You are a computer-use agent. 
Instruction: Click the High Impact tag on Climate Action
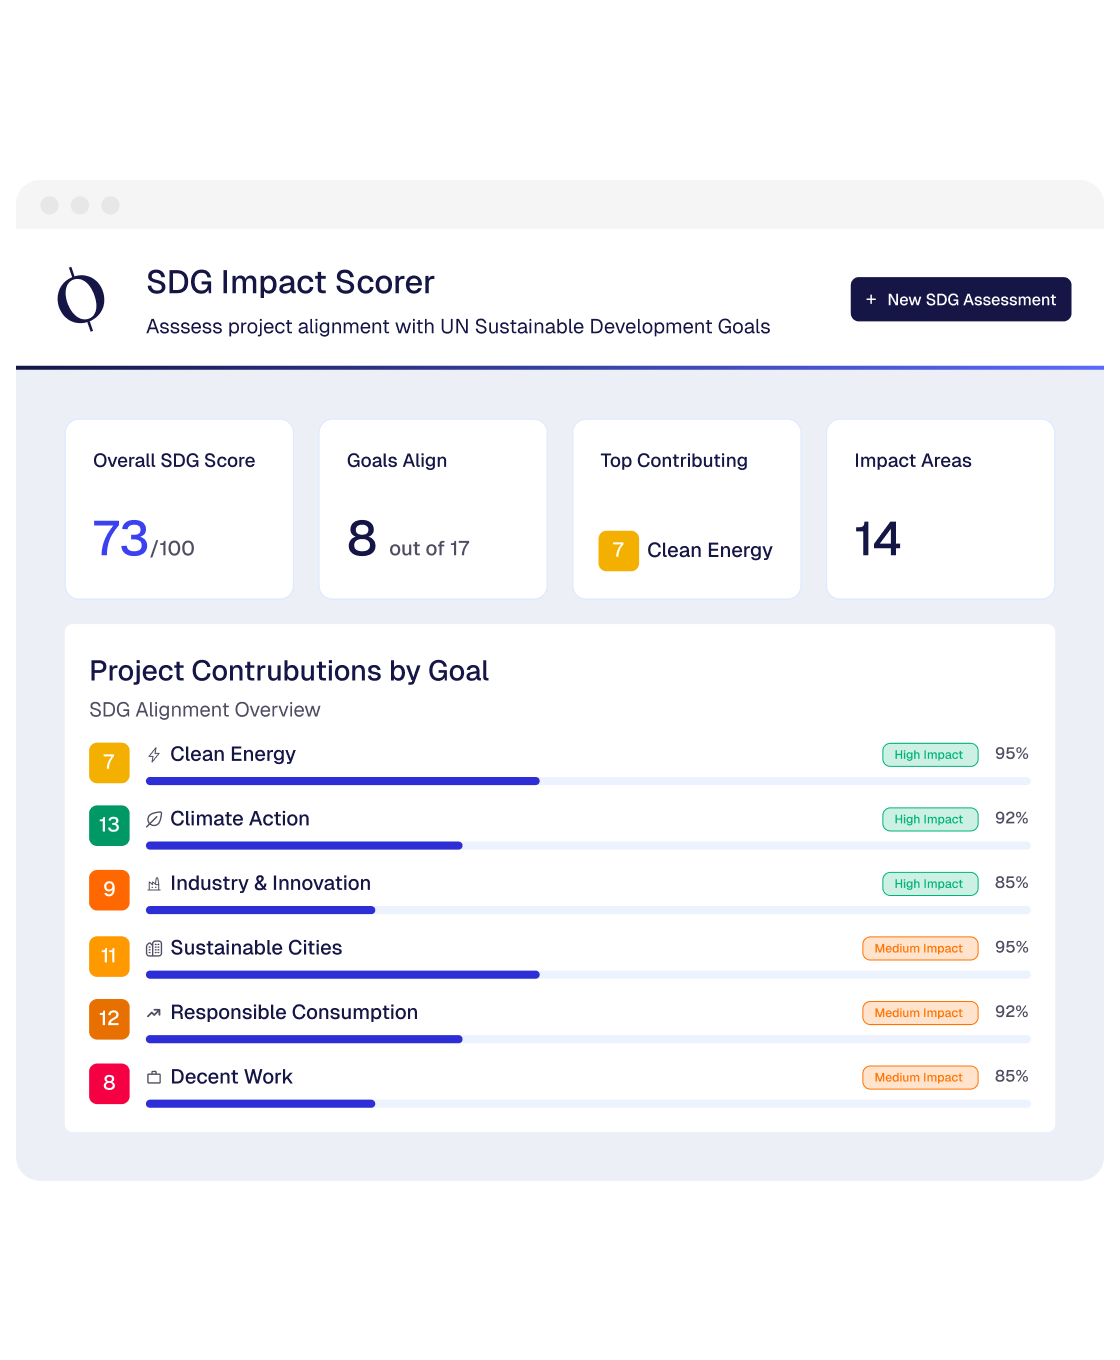(929, 819)
